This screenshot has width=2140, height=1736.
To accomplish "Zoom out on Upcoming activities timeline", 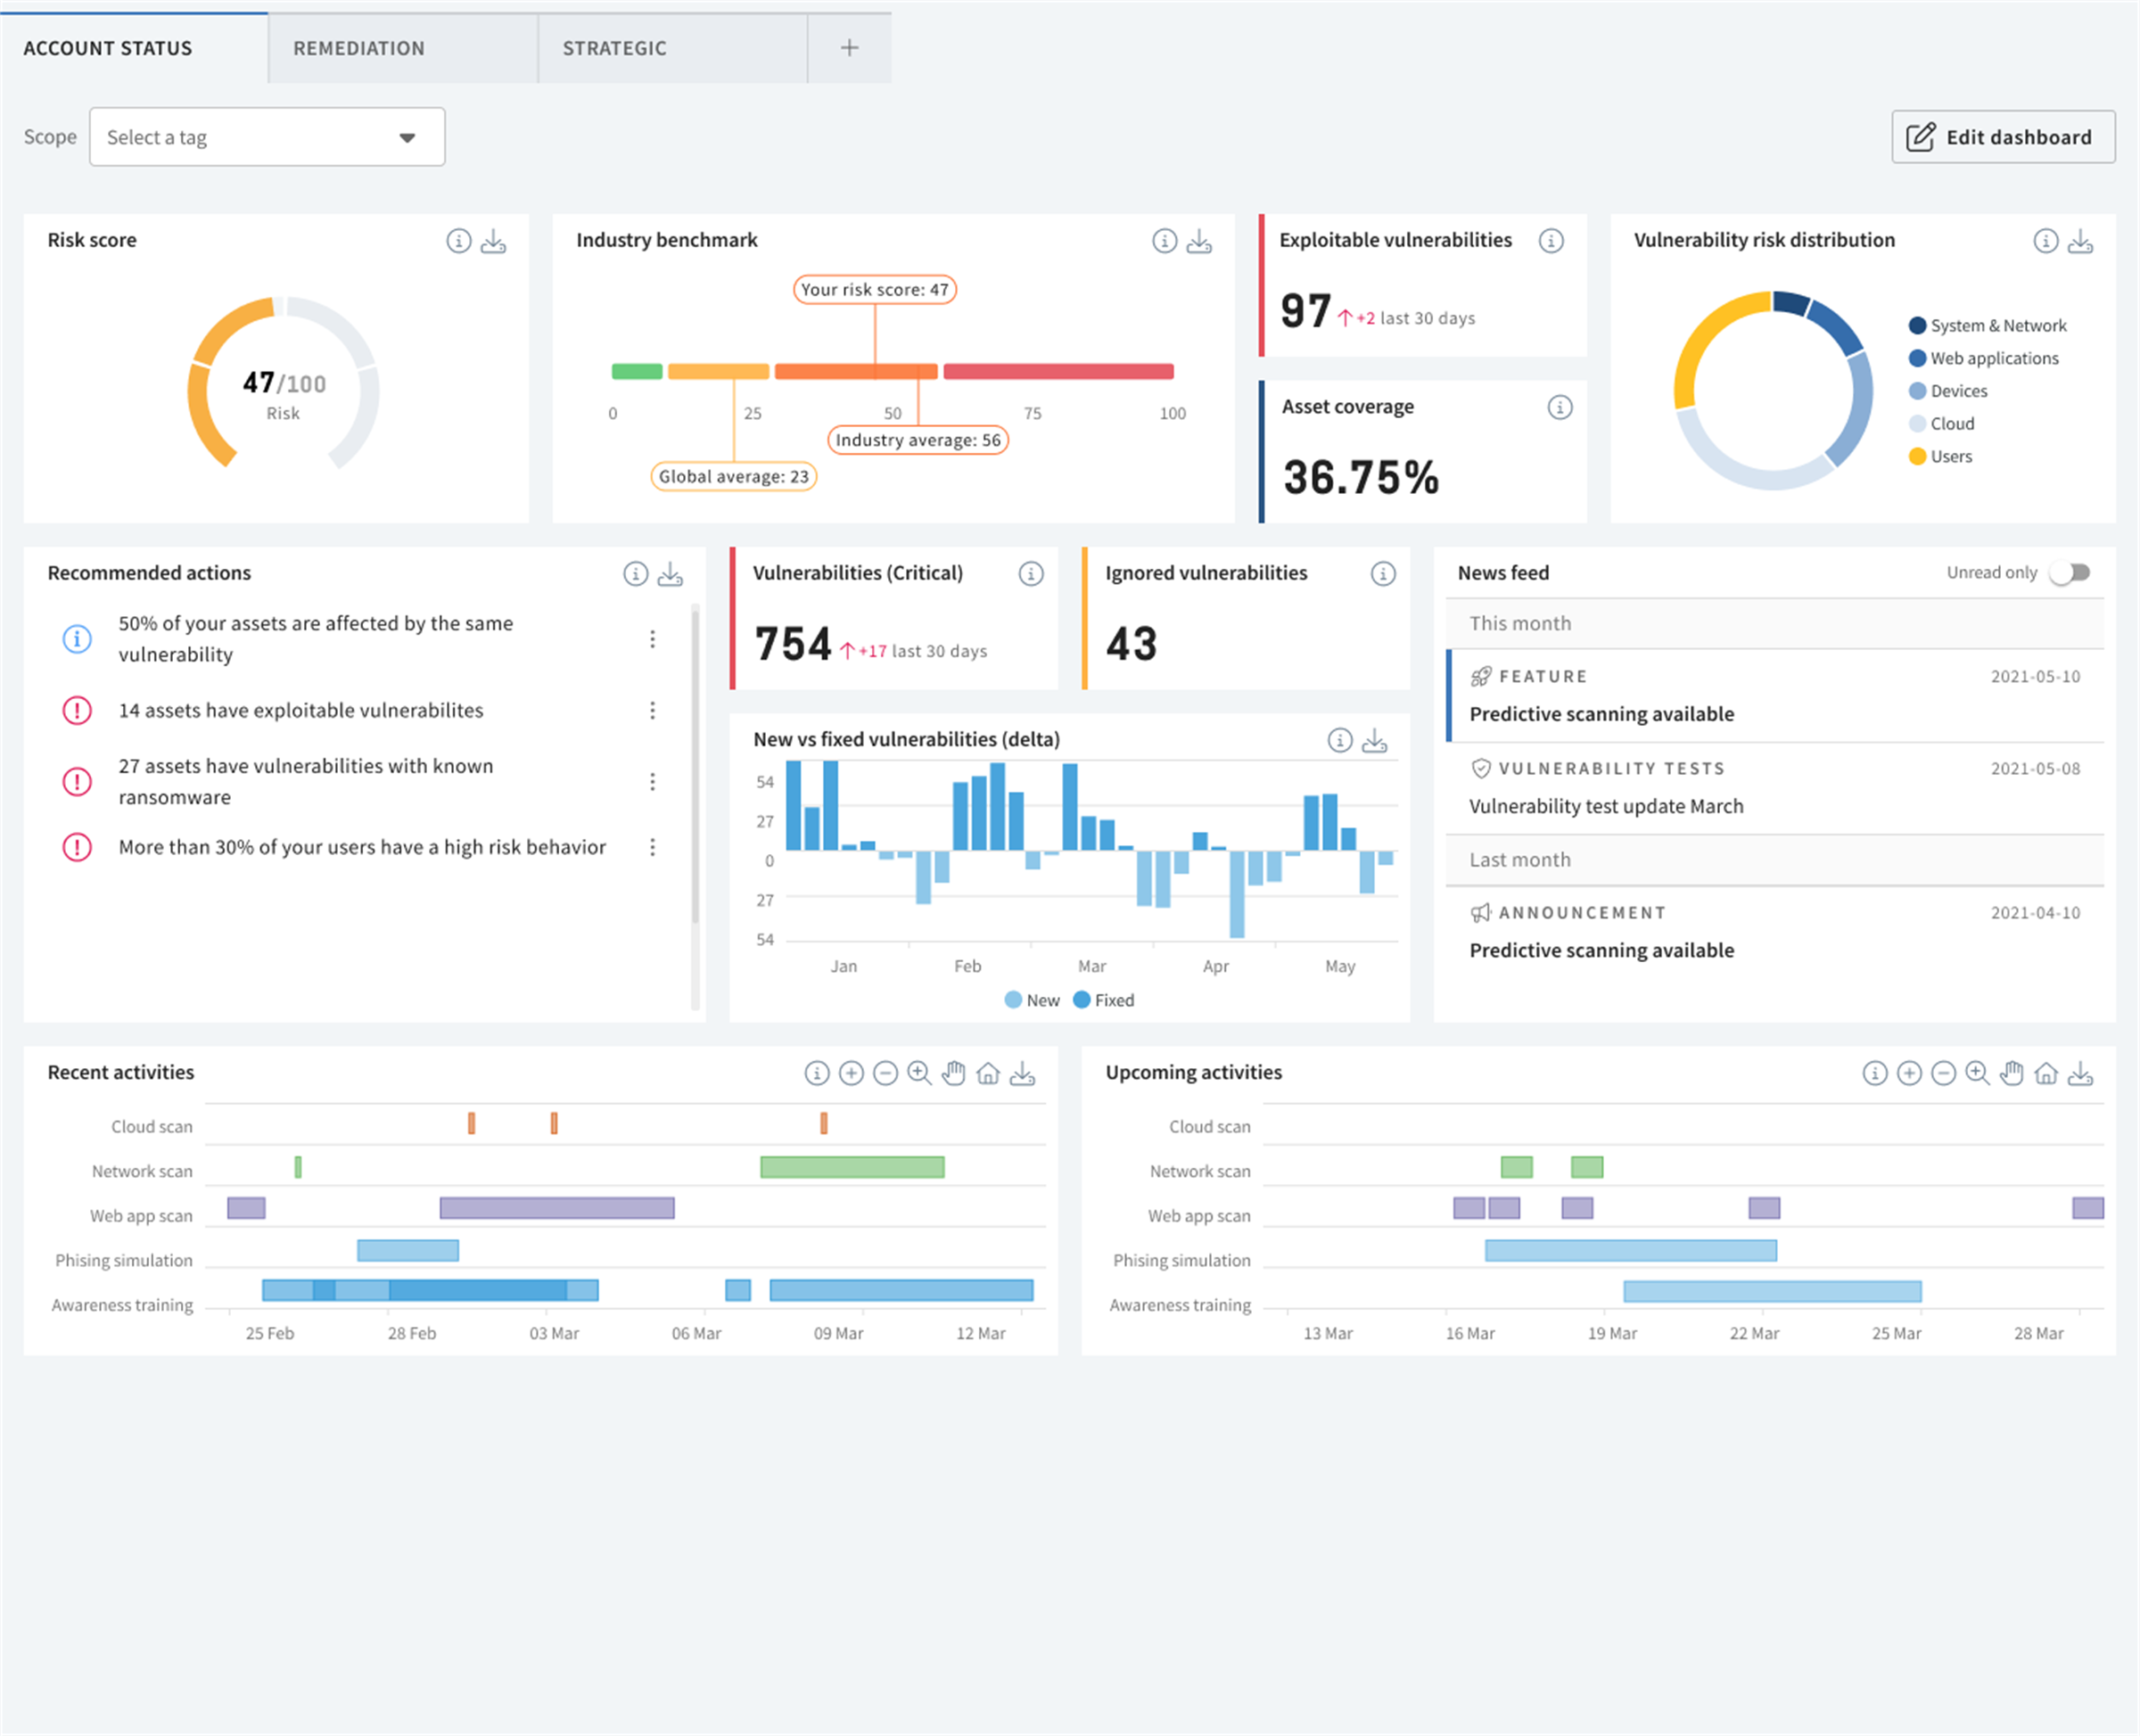I will pos(1943,1074).
